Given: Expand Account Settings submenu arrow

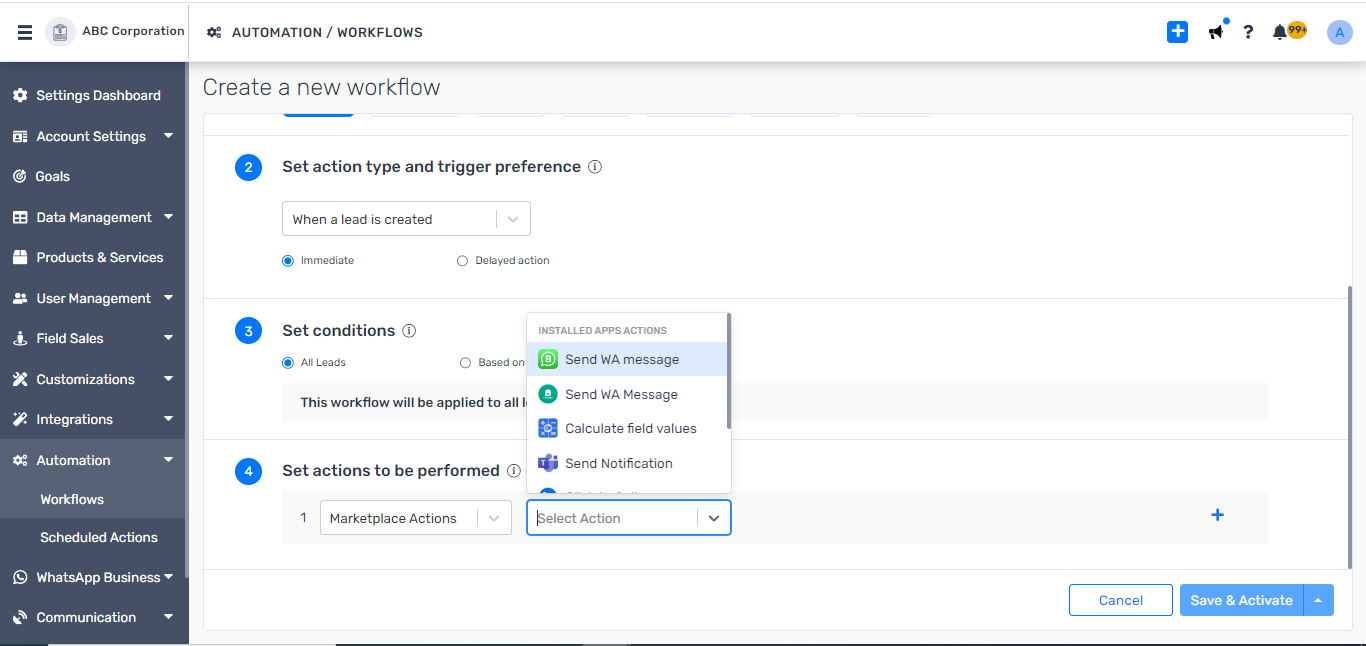Looking at the screenshot, I should pos(168,136).
